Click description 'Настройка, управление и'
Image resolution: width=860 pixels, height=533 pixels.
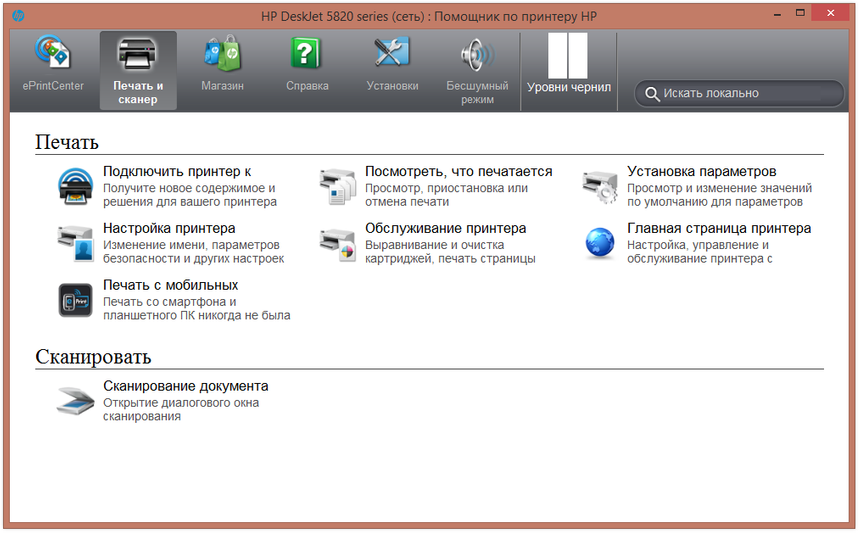[698, 245]
